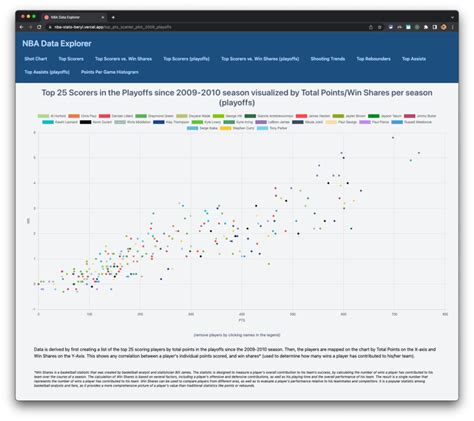
Task: Open the Top Assists (playoffs) page
Action: (47, 72)
